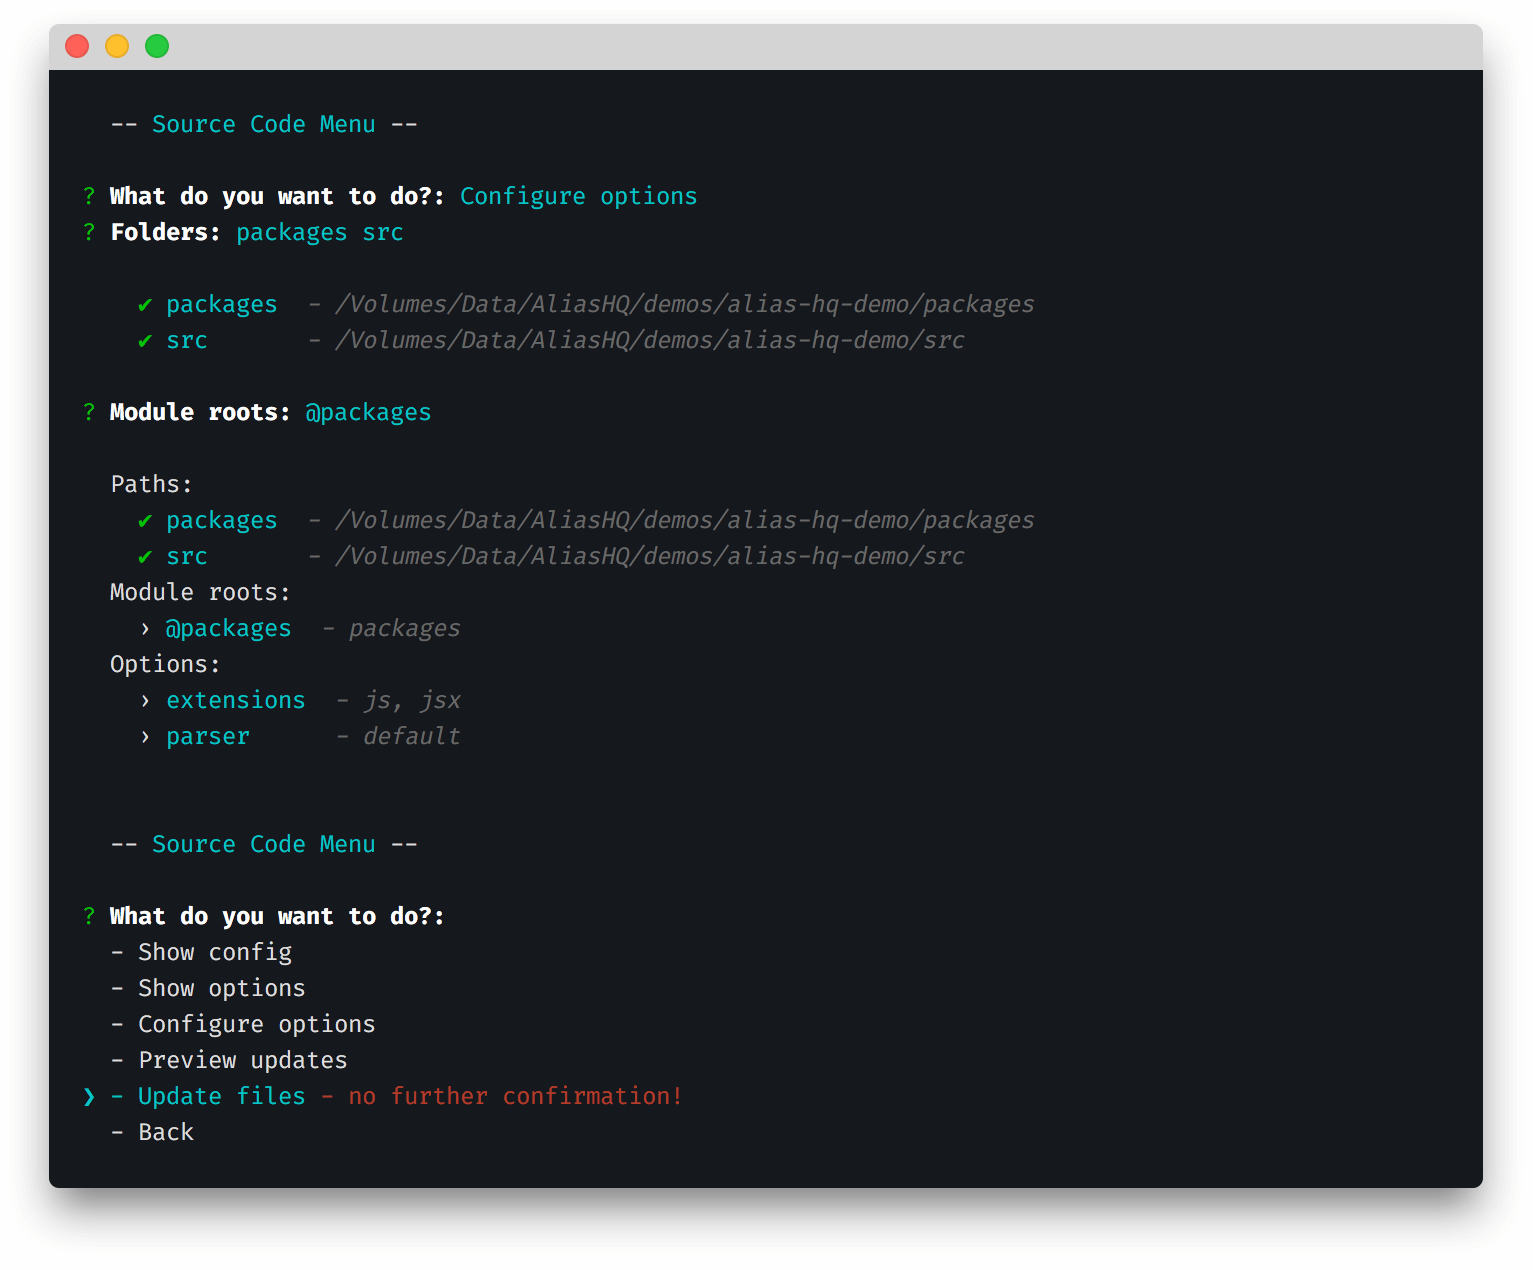Toggle the src folder selection
Image resolution: width=1533 pixels, height=1270 pixels.
tap(187, 341)
